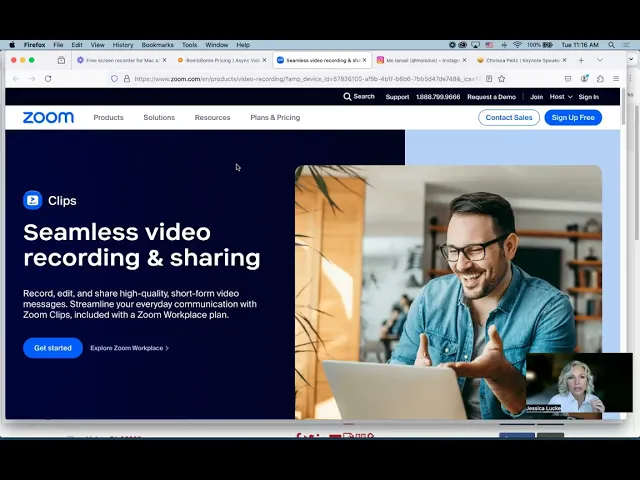The height and width of the screenshot is (480, 640).
Task: Open the Bookmarks menu
Action: click(158, 45)
